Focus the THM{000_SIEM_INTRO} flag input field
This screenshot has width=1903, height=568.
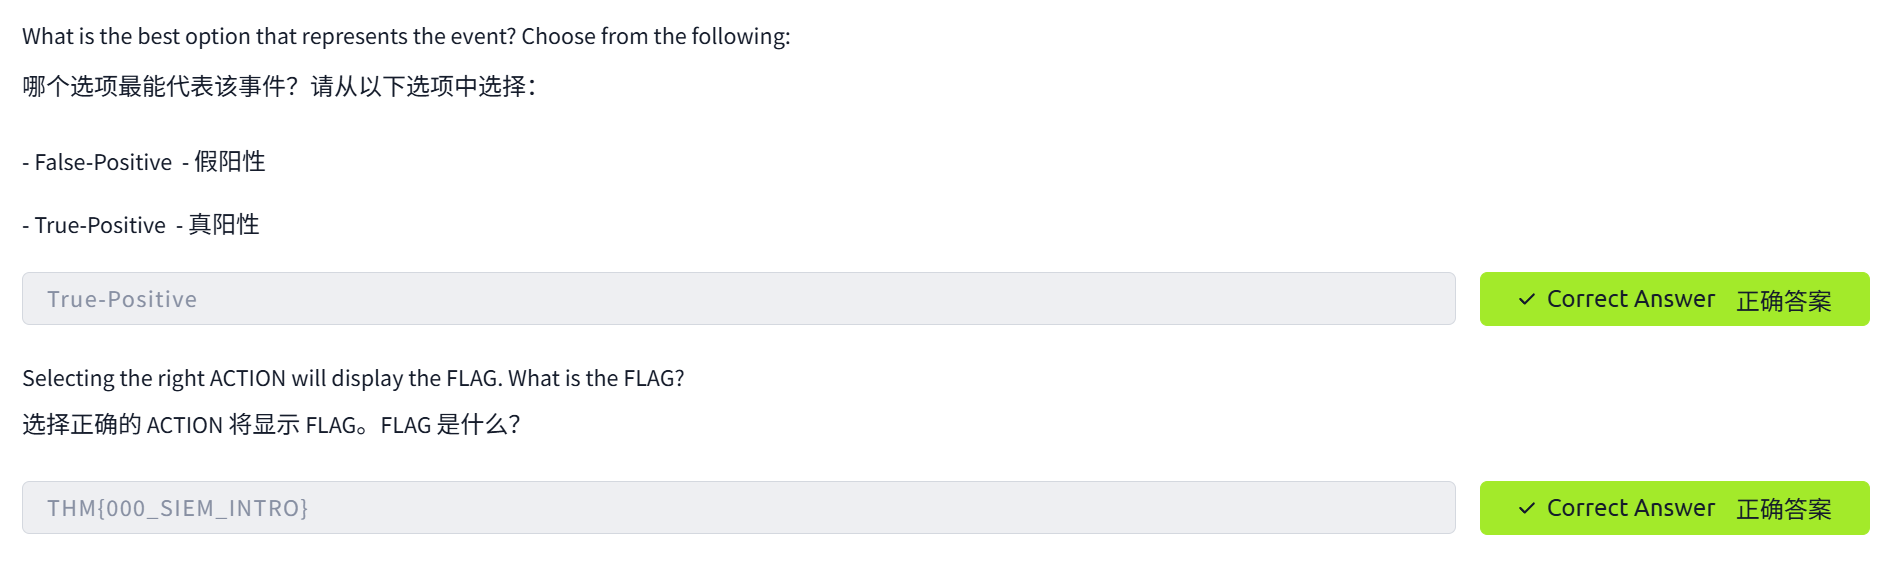click(738, 508)
